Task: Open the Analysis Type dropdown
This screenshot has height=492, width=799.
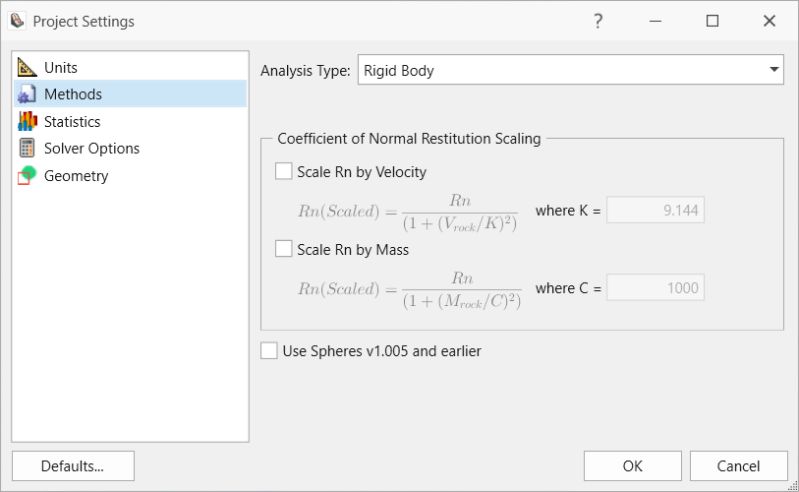Action: [x=570, y=70]
